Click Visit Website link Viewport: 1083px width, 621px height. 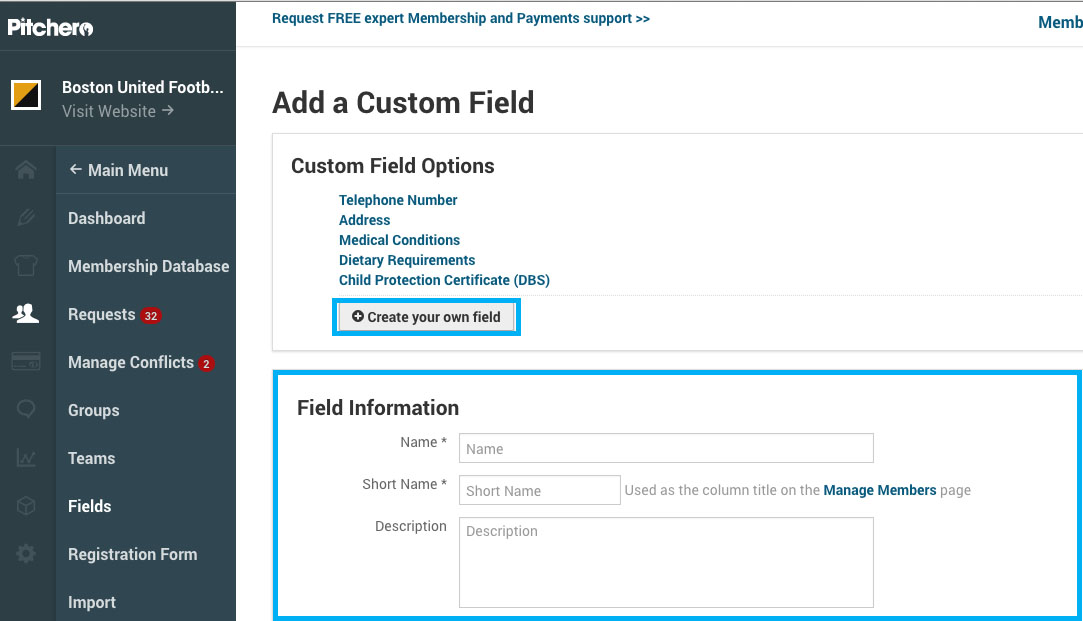click(117, 111)
